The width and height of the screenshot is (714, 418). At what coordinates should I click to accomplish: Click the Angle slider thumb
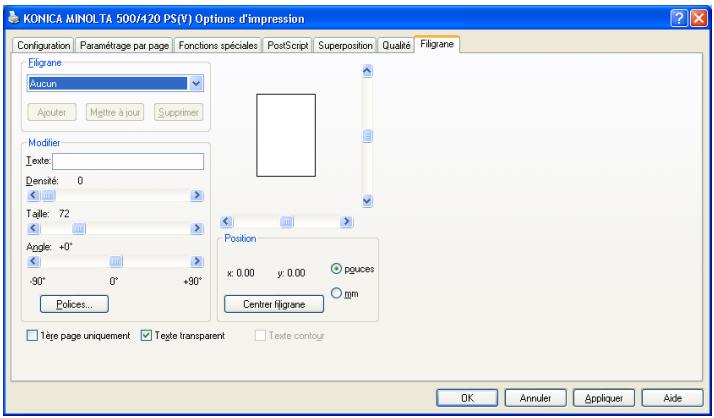116,261
